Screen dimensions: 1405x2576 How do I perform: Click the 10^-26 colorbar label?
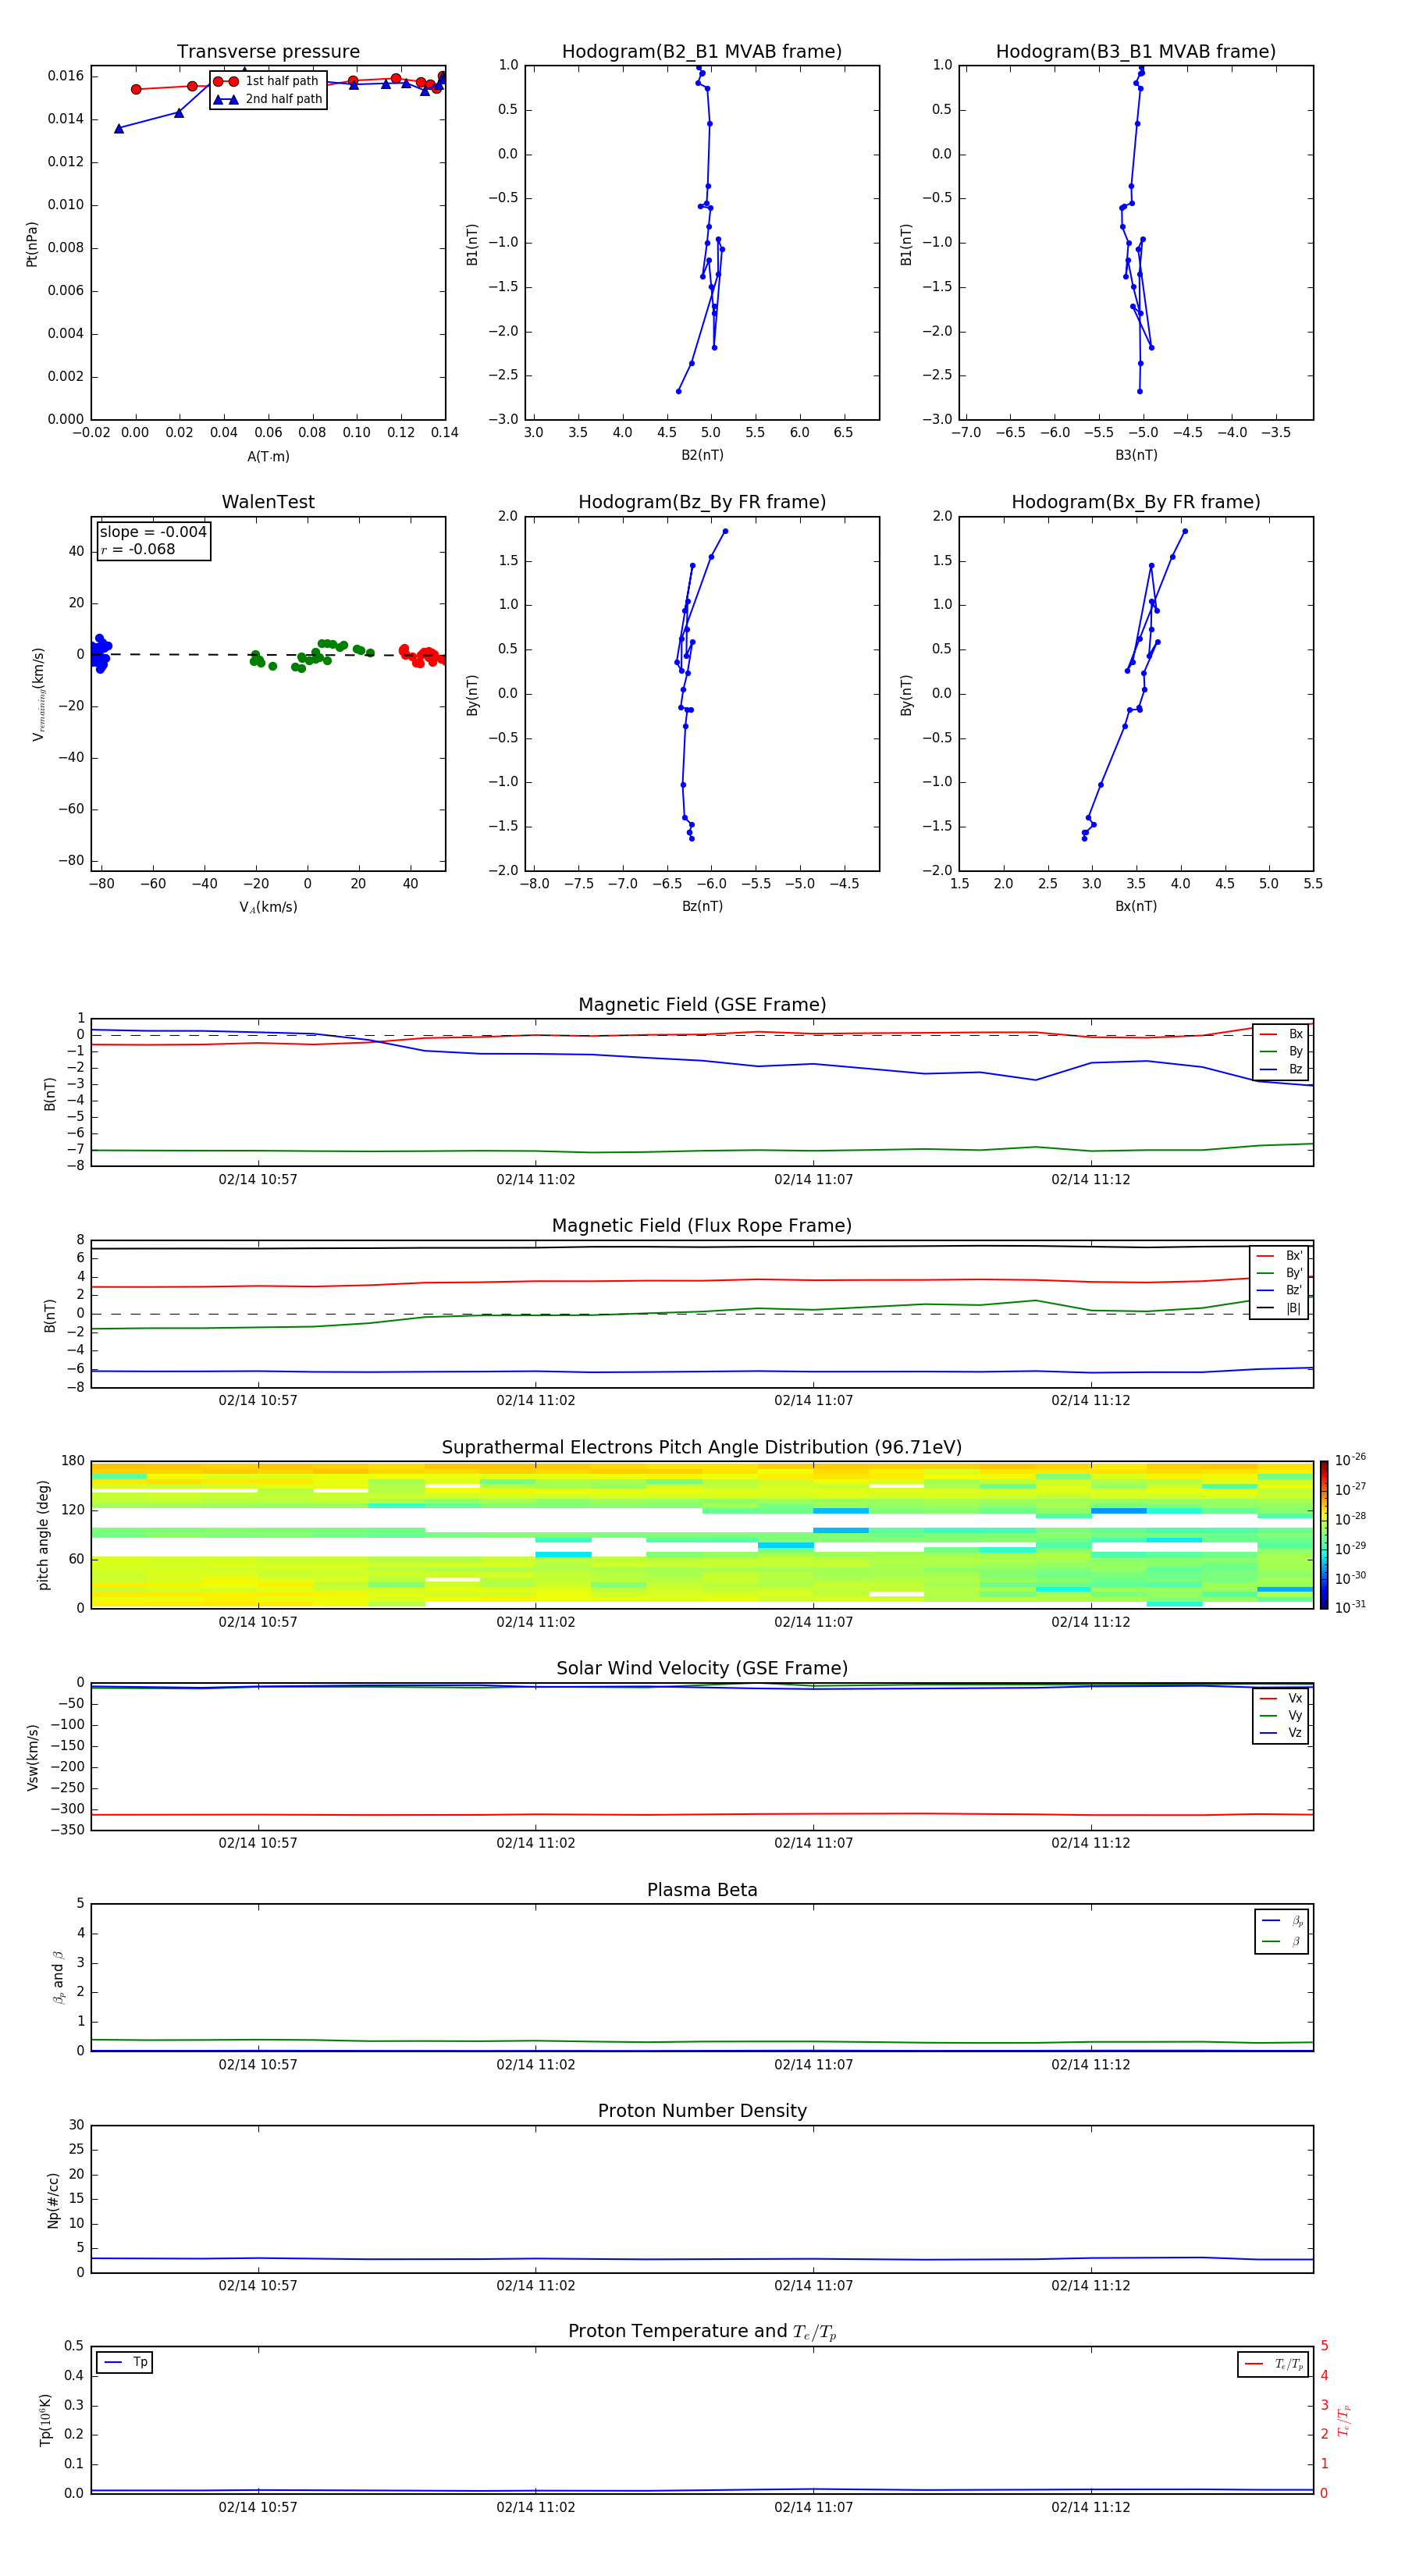point(1350,1461)
